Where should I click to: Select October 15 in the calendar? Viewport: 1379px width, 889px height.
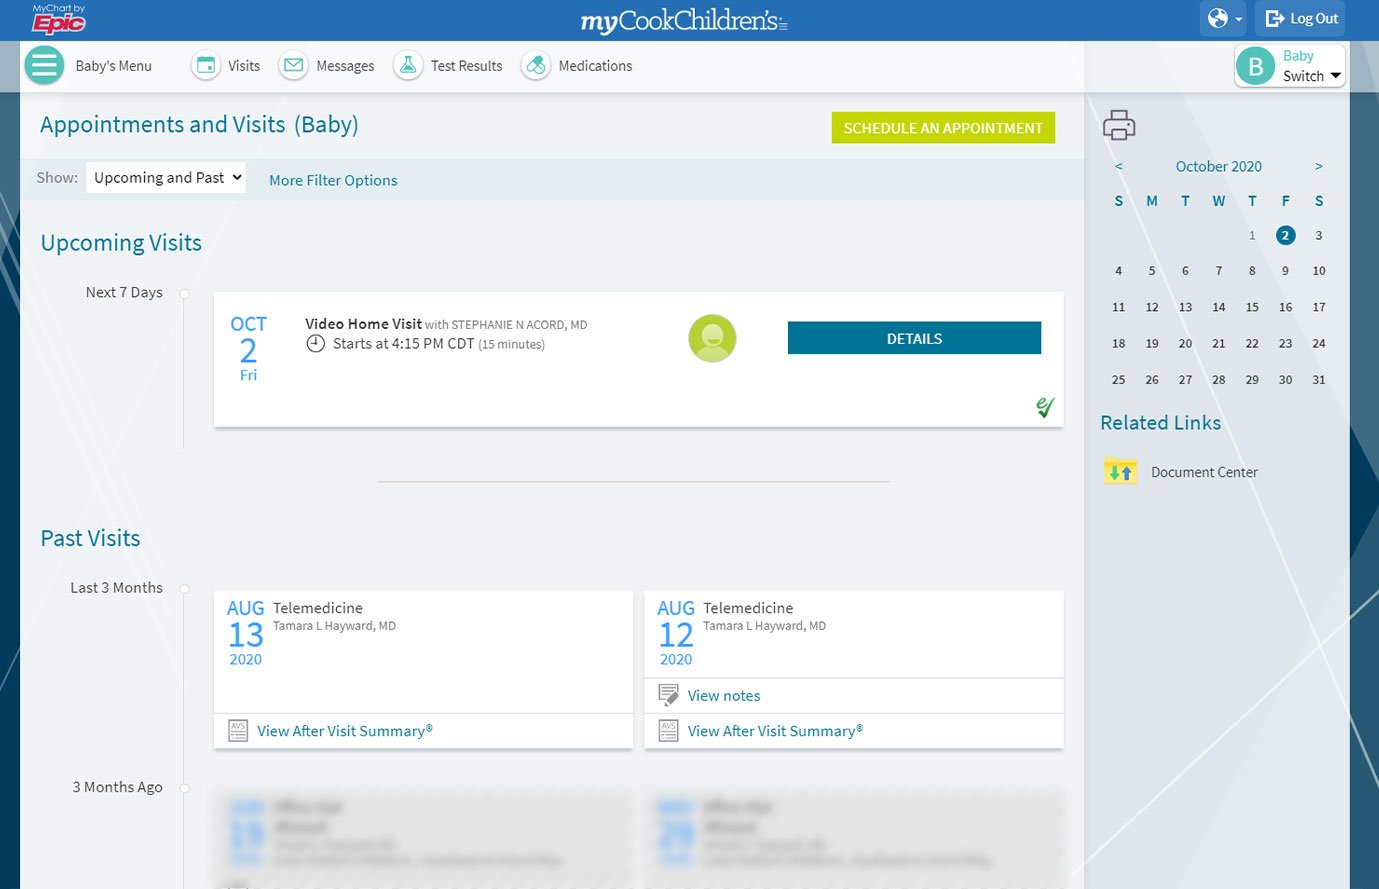click(x=1252, y=308)
